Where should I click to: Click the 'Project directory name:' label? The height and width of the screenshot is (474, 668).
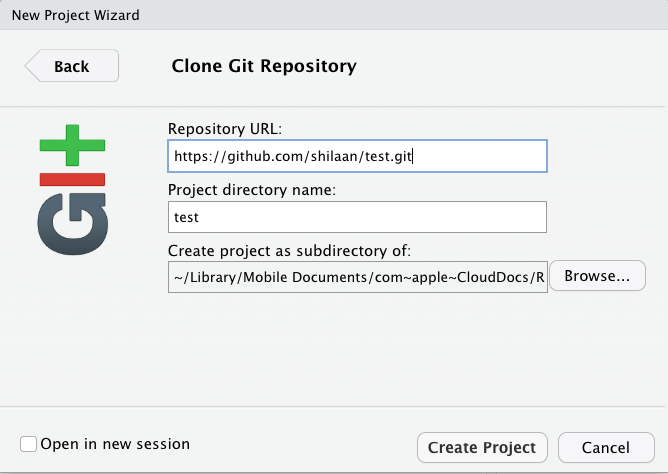[x=251, y=190]
